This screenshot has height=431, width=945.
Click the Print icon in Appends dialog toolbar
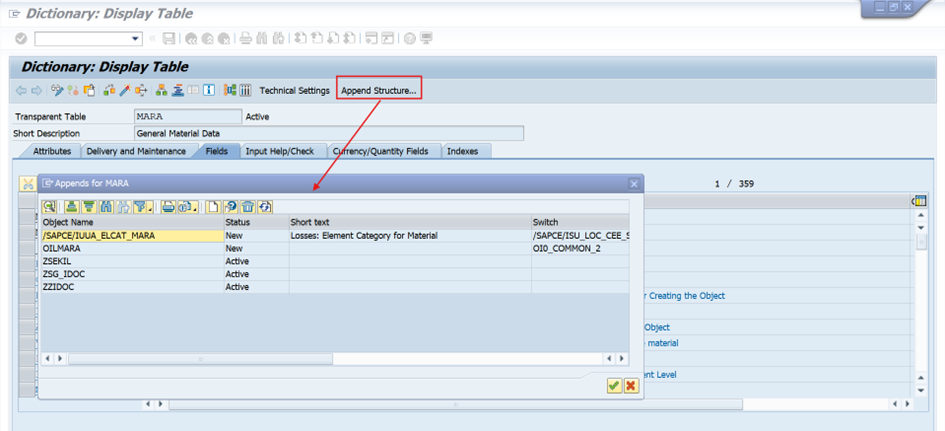pyautogui.click(x=168, y=207)
